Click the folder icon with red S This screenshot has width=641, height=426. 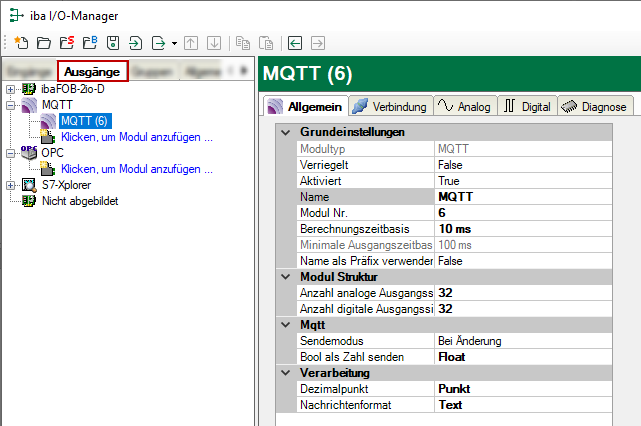click(66, 43)
